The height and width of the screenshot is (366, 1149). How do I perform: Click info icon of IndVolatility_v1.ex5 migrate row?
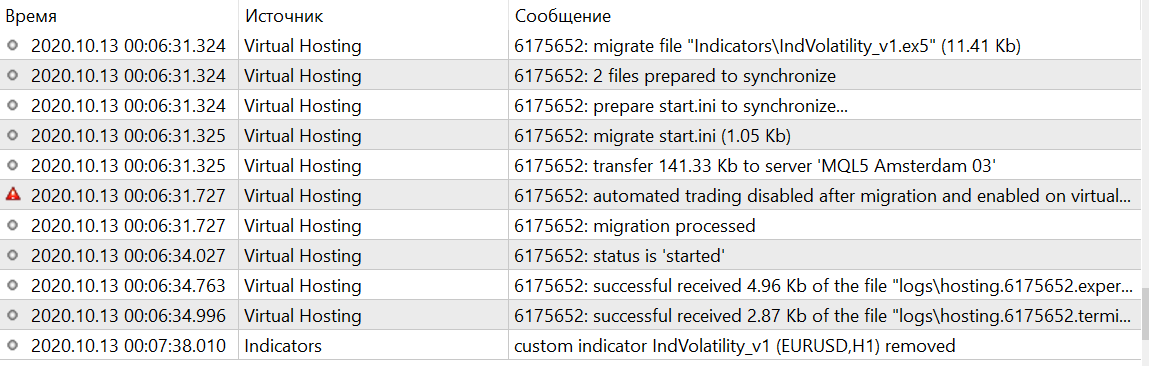coord(12,45)
